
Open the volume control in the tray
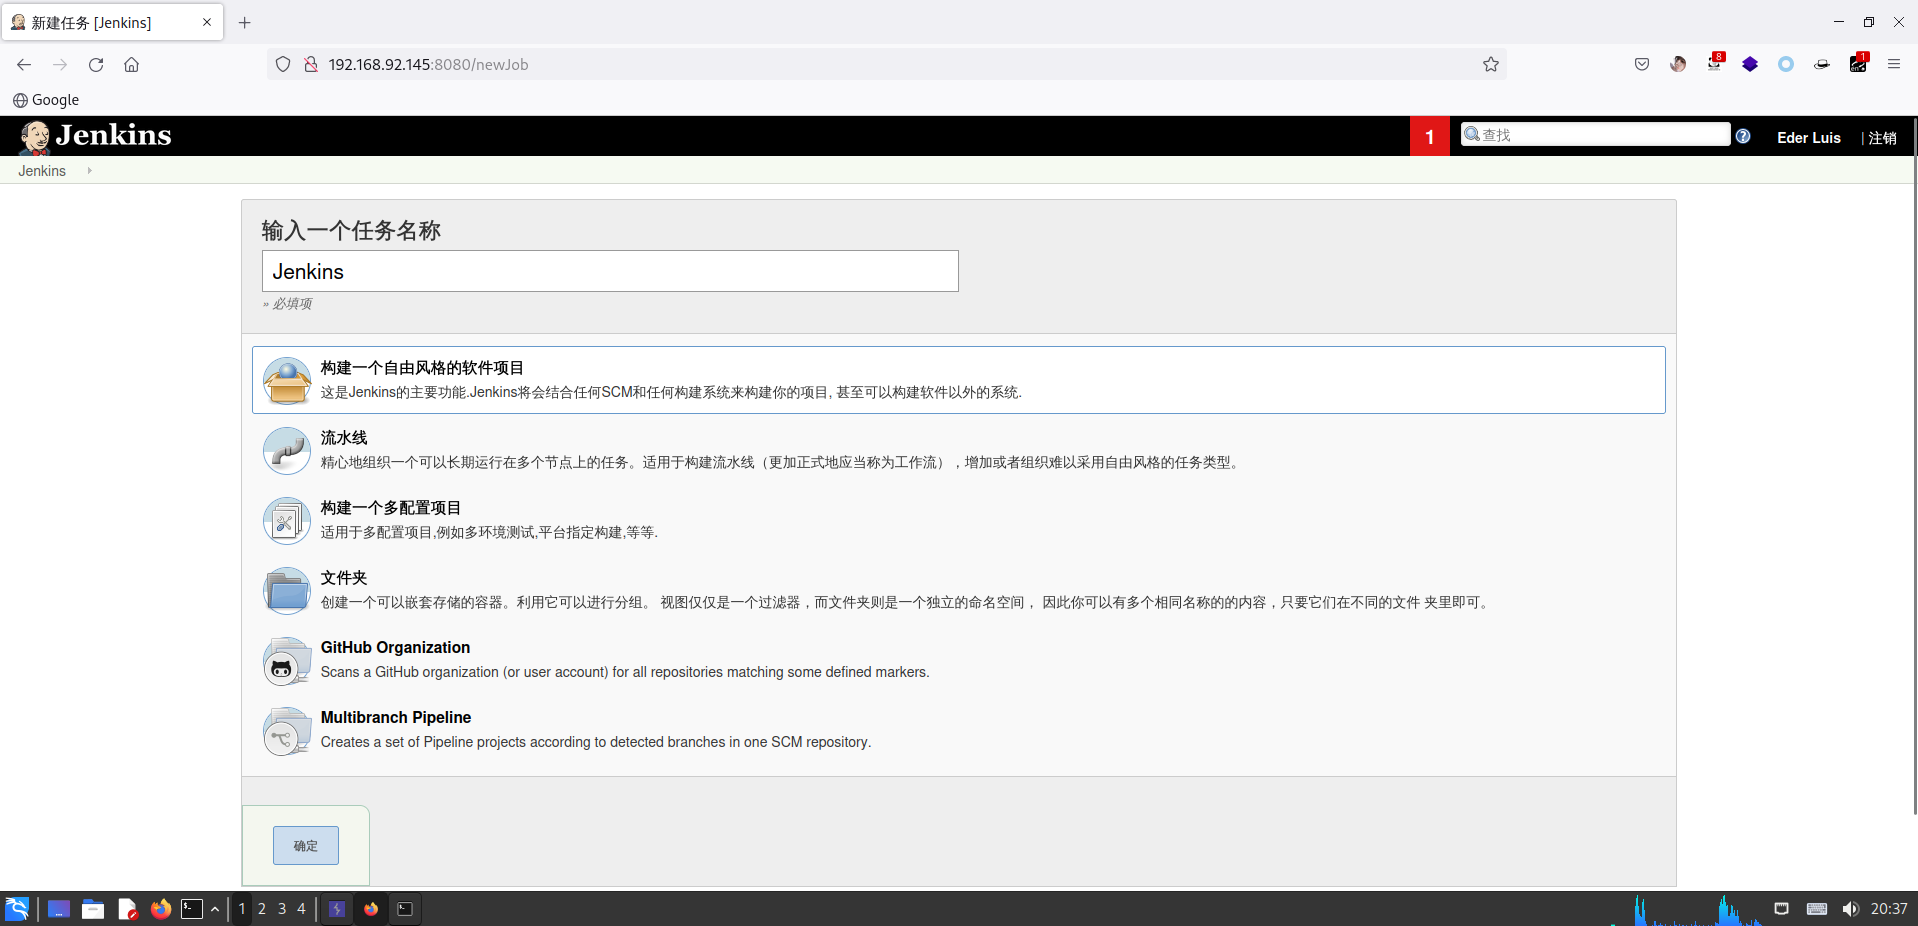(1850, 909)
